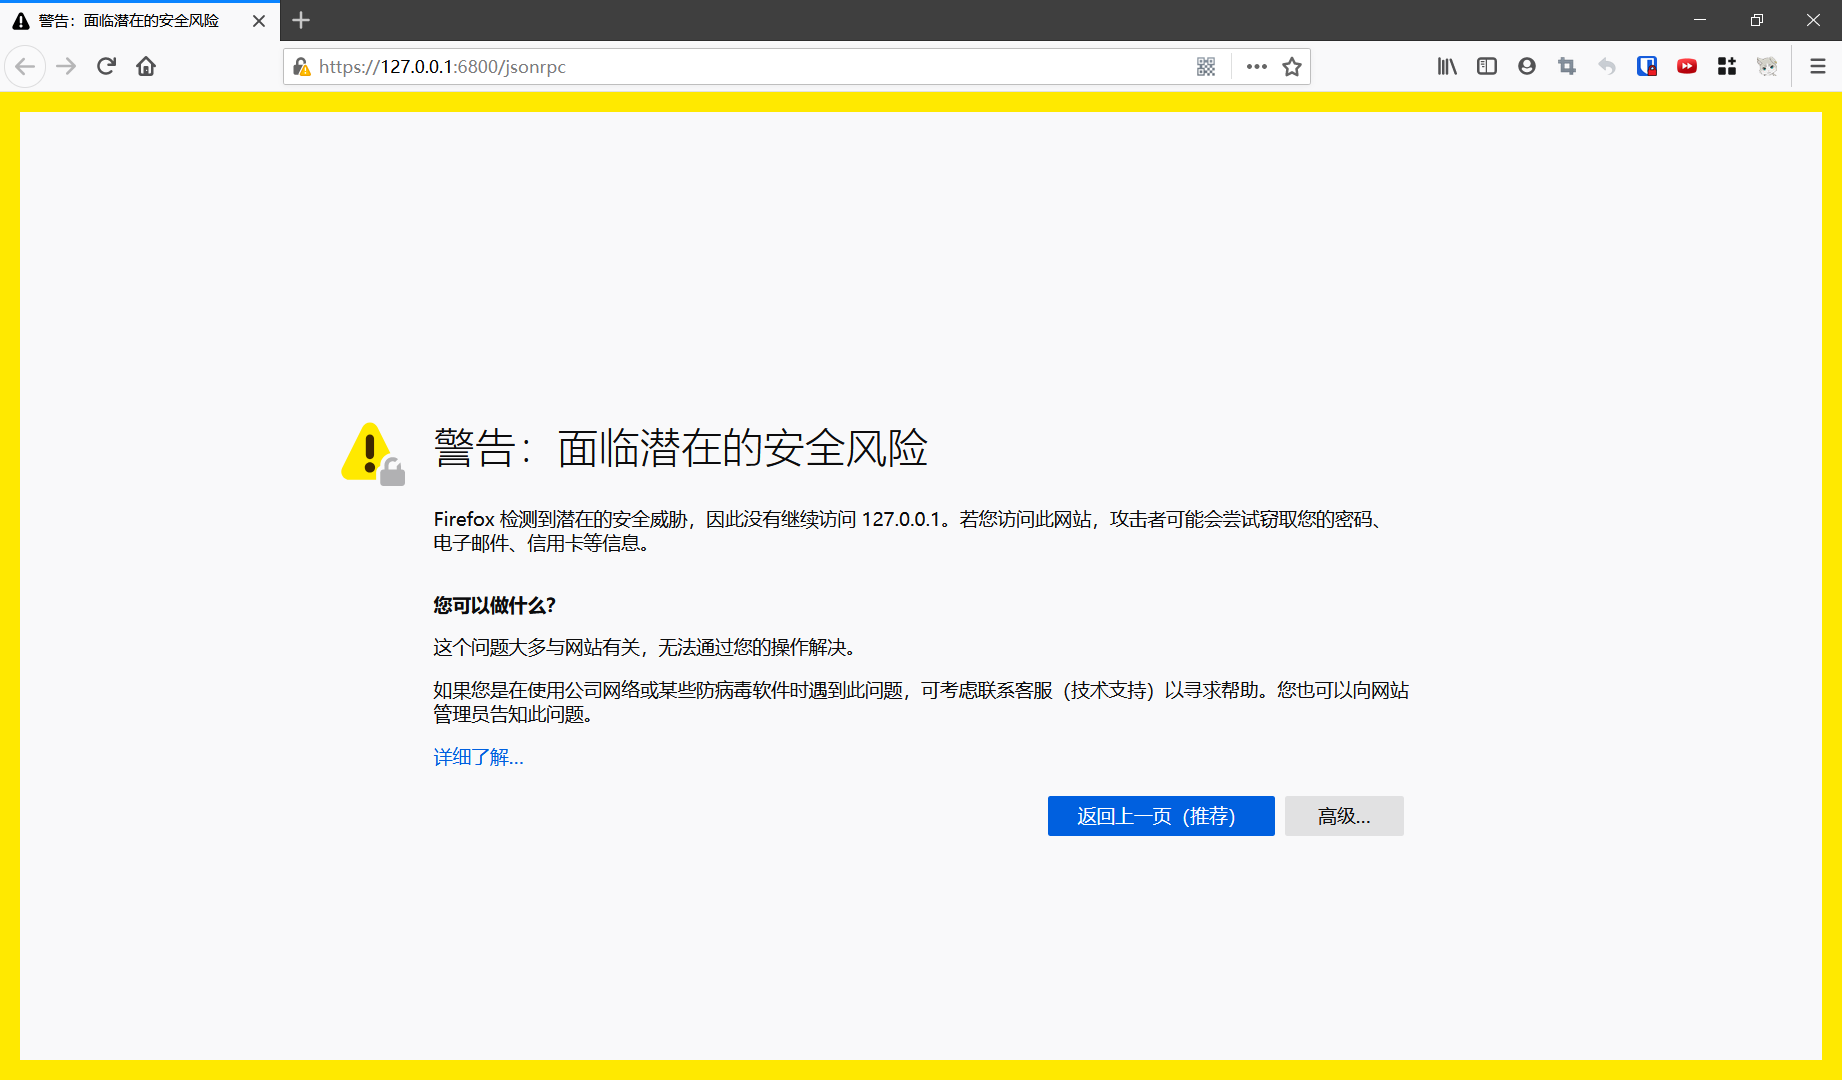Open the QR code generator icon
1842x1080 pixels.
(x=1206, y=66)
